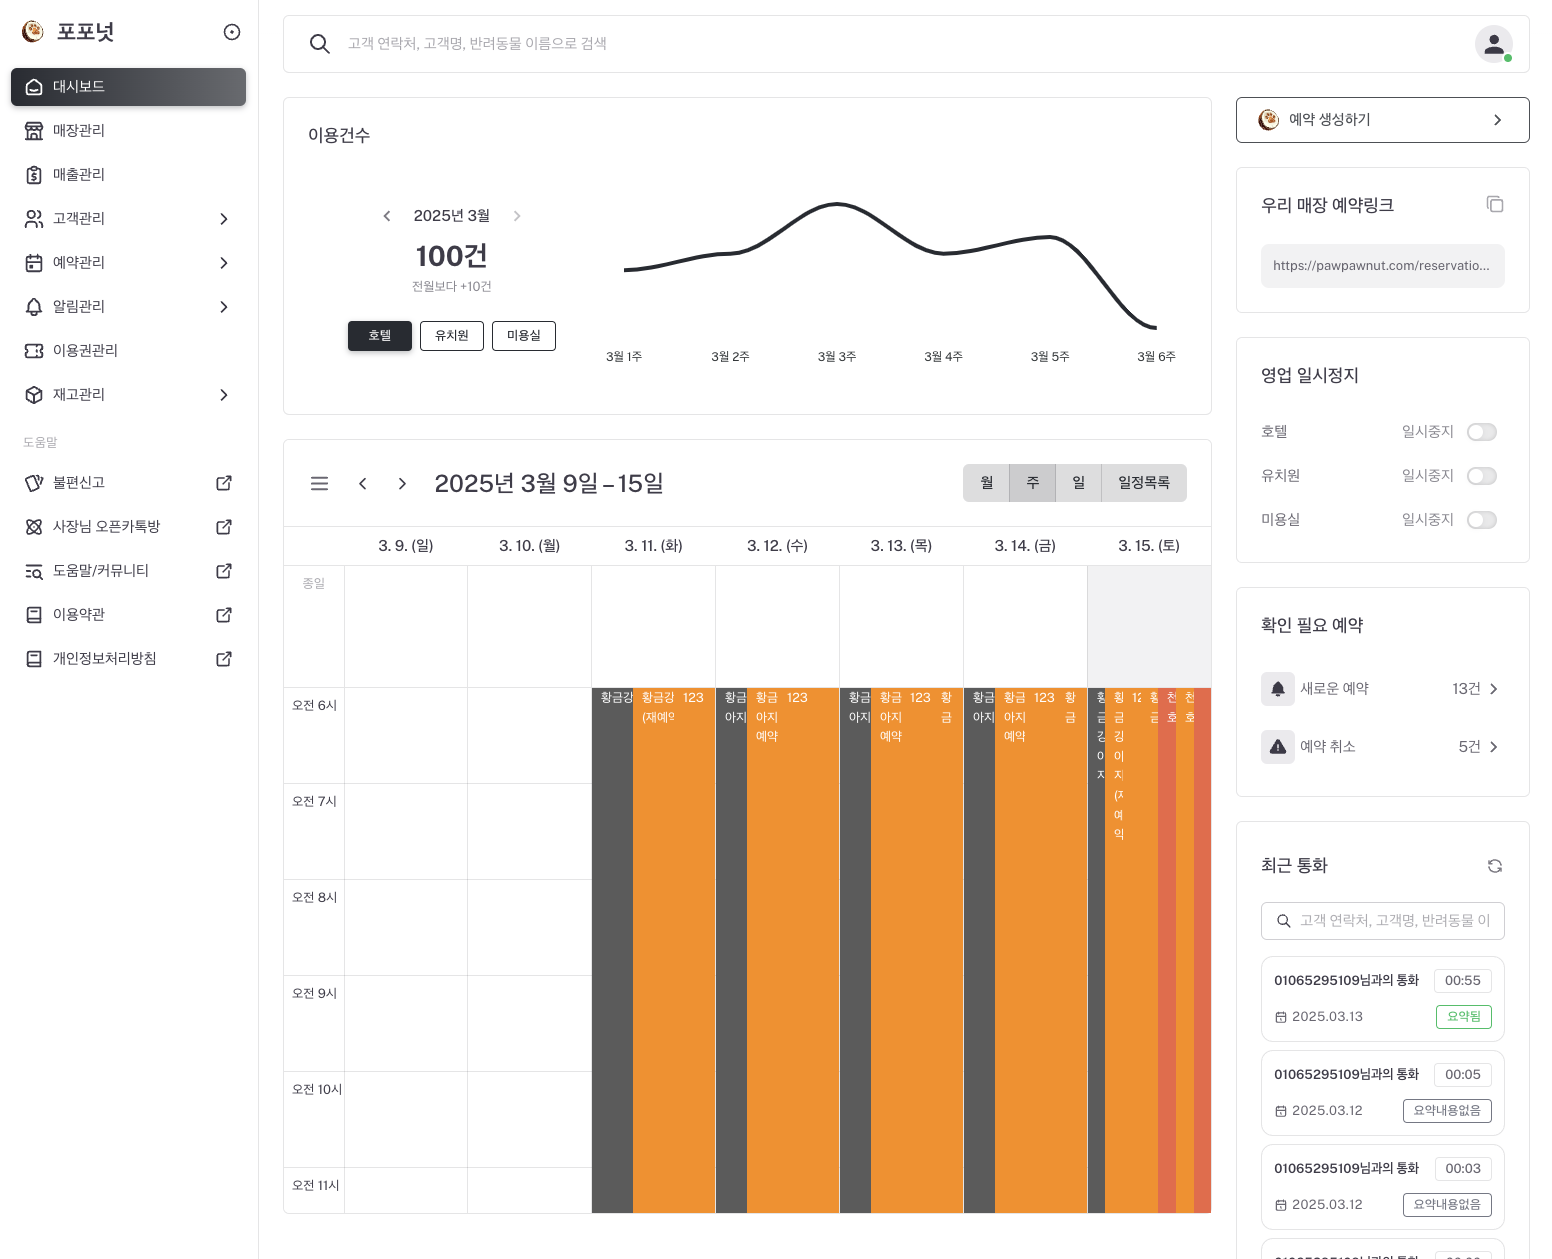Click the 예약관리 calendar icon
The height and width of the screenshot is (1259, 1552).
34,263
